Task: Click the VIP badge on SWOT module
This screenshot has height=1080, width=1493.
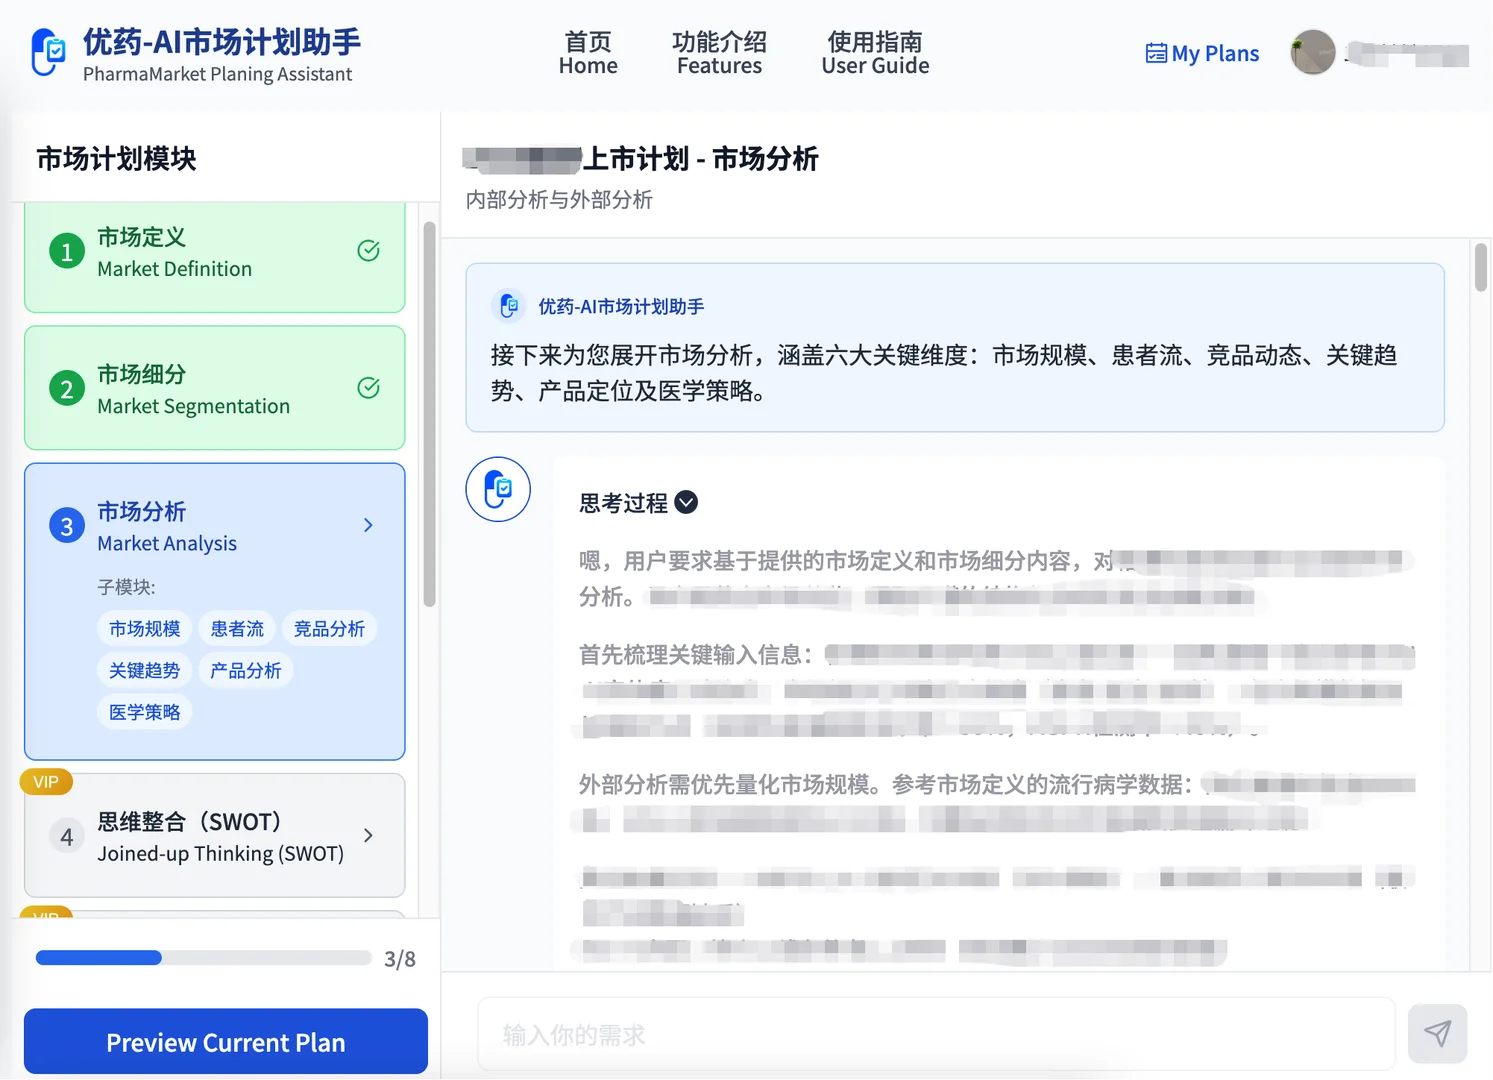Action: [x=46, y=782]
